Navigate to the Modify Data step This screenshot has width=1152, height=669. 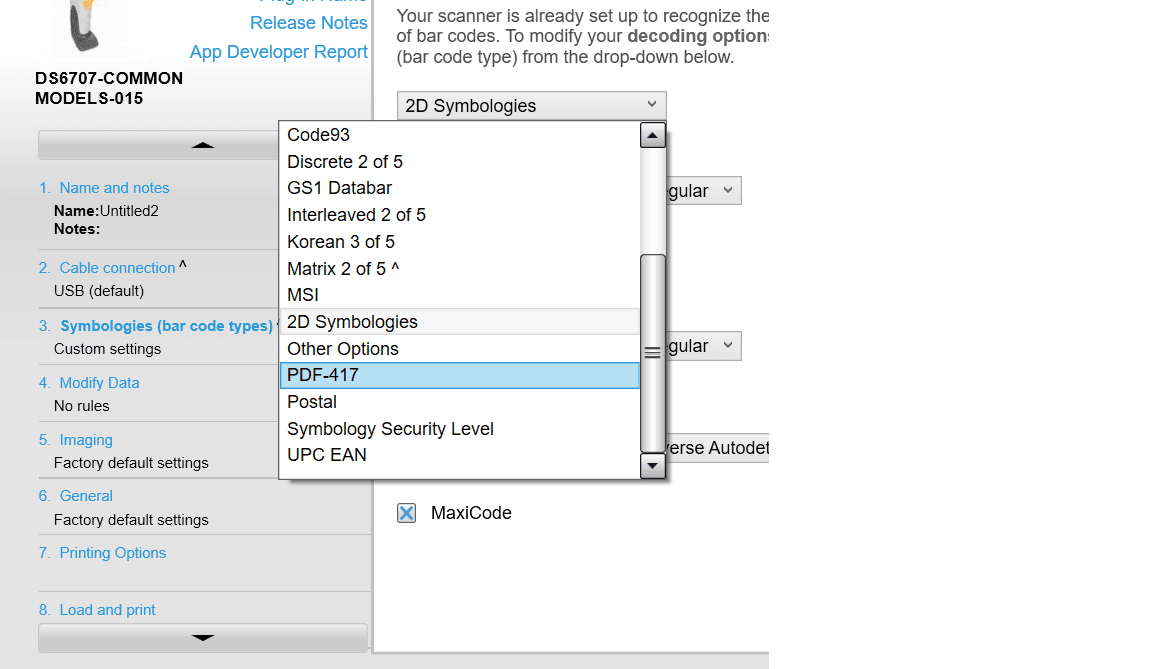(x=99, y=383)
